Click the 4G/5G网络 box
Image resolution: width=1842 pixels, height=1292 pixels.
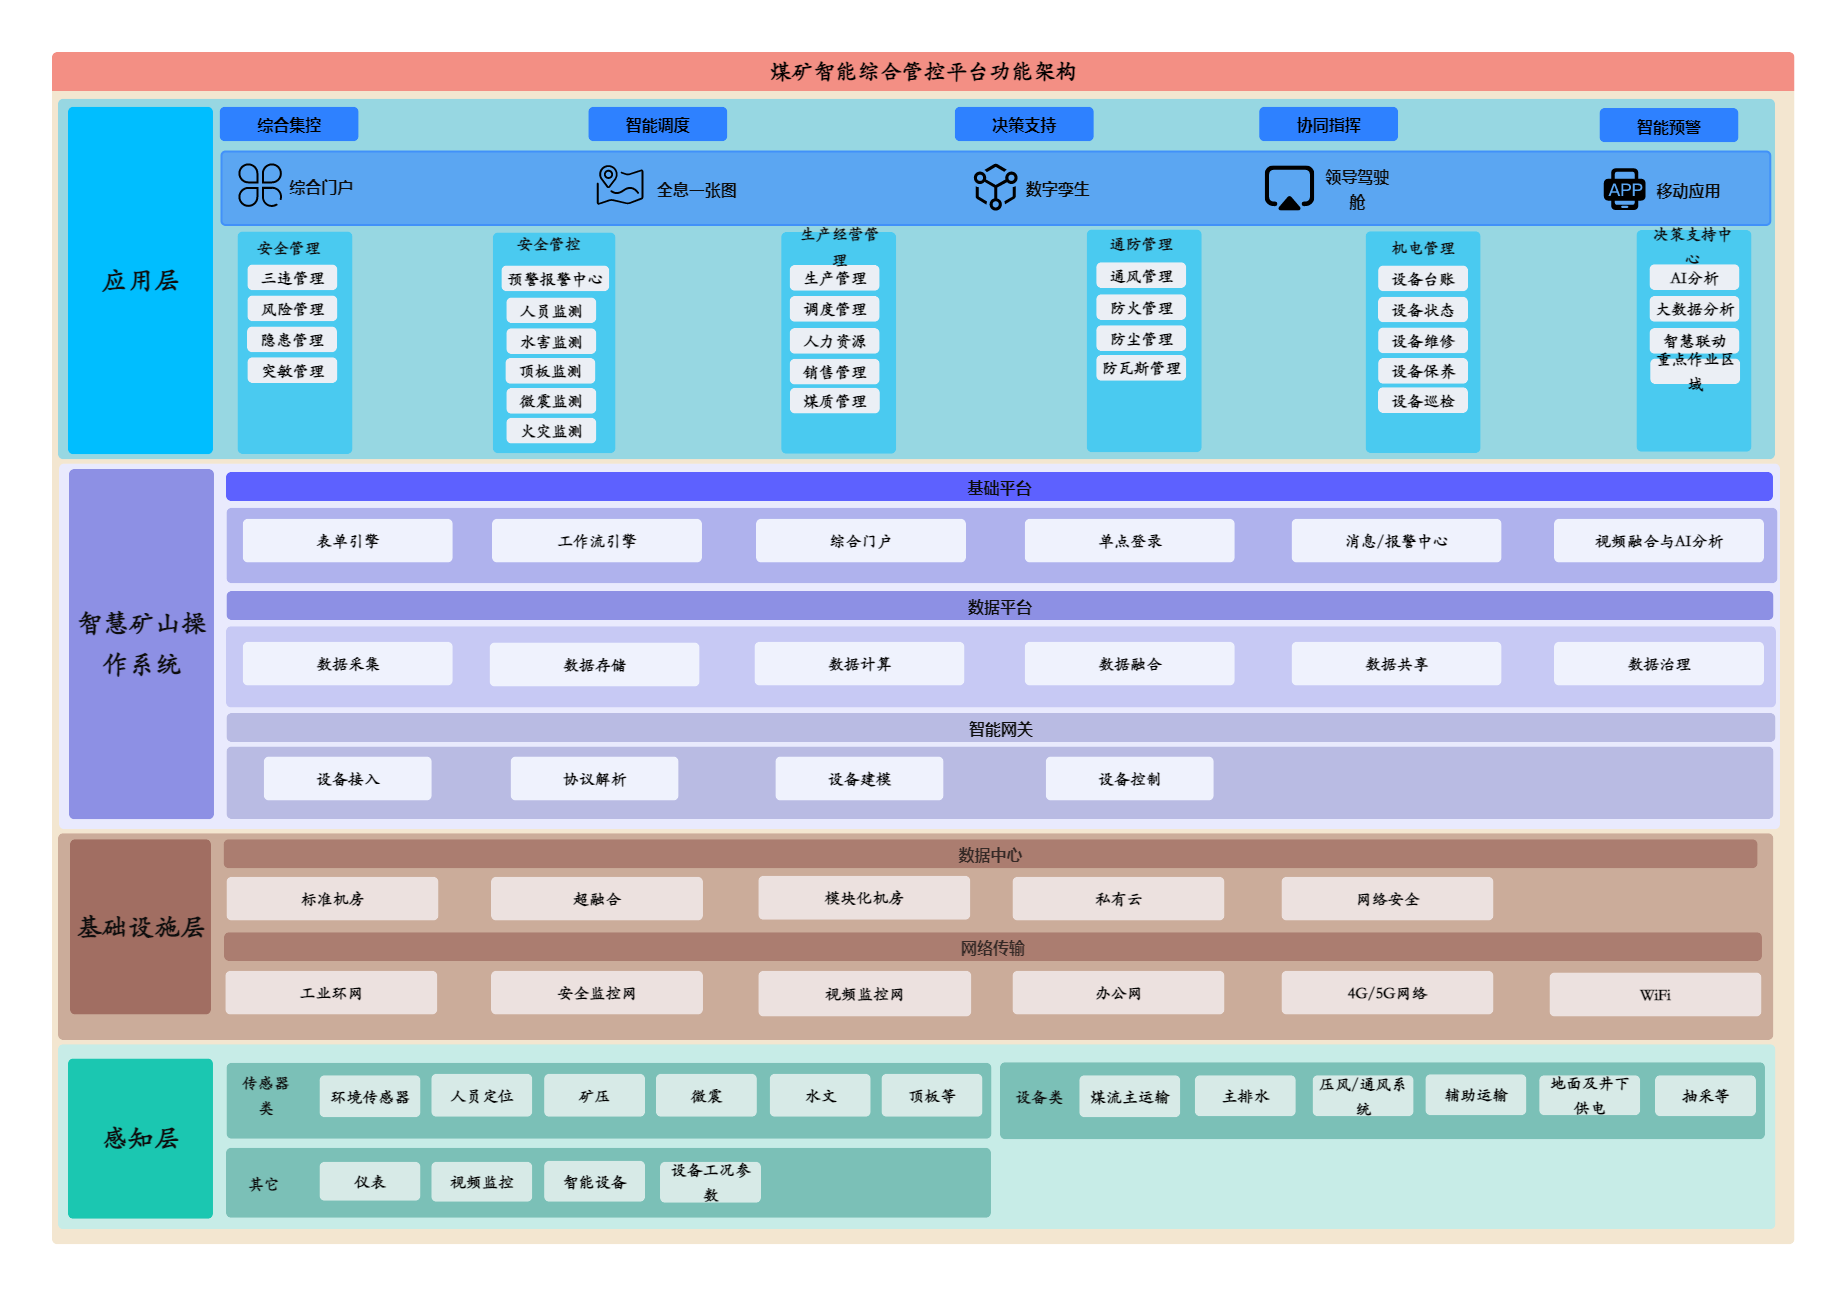click(1386, 993)
